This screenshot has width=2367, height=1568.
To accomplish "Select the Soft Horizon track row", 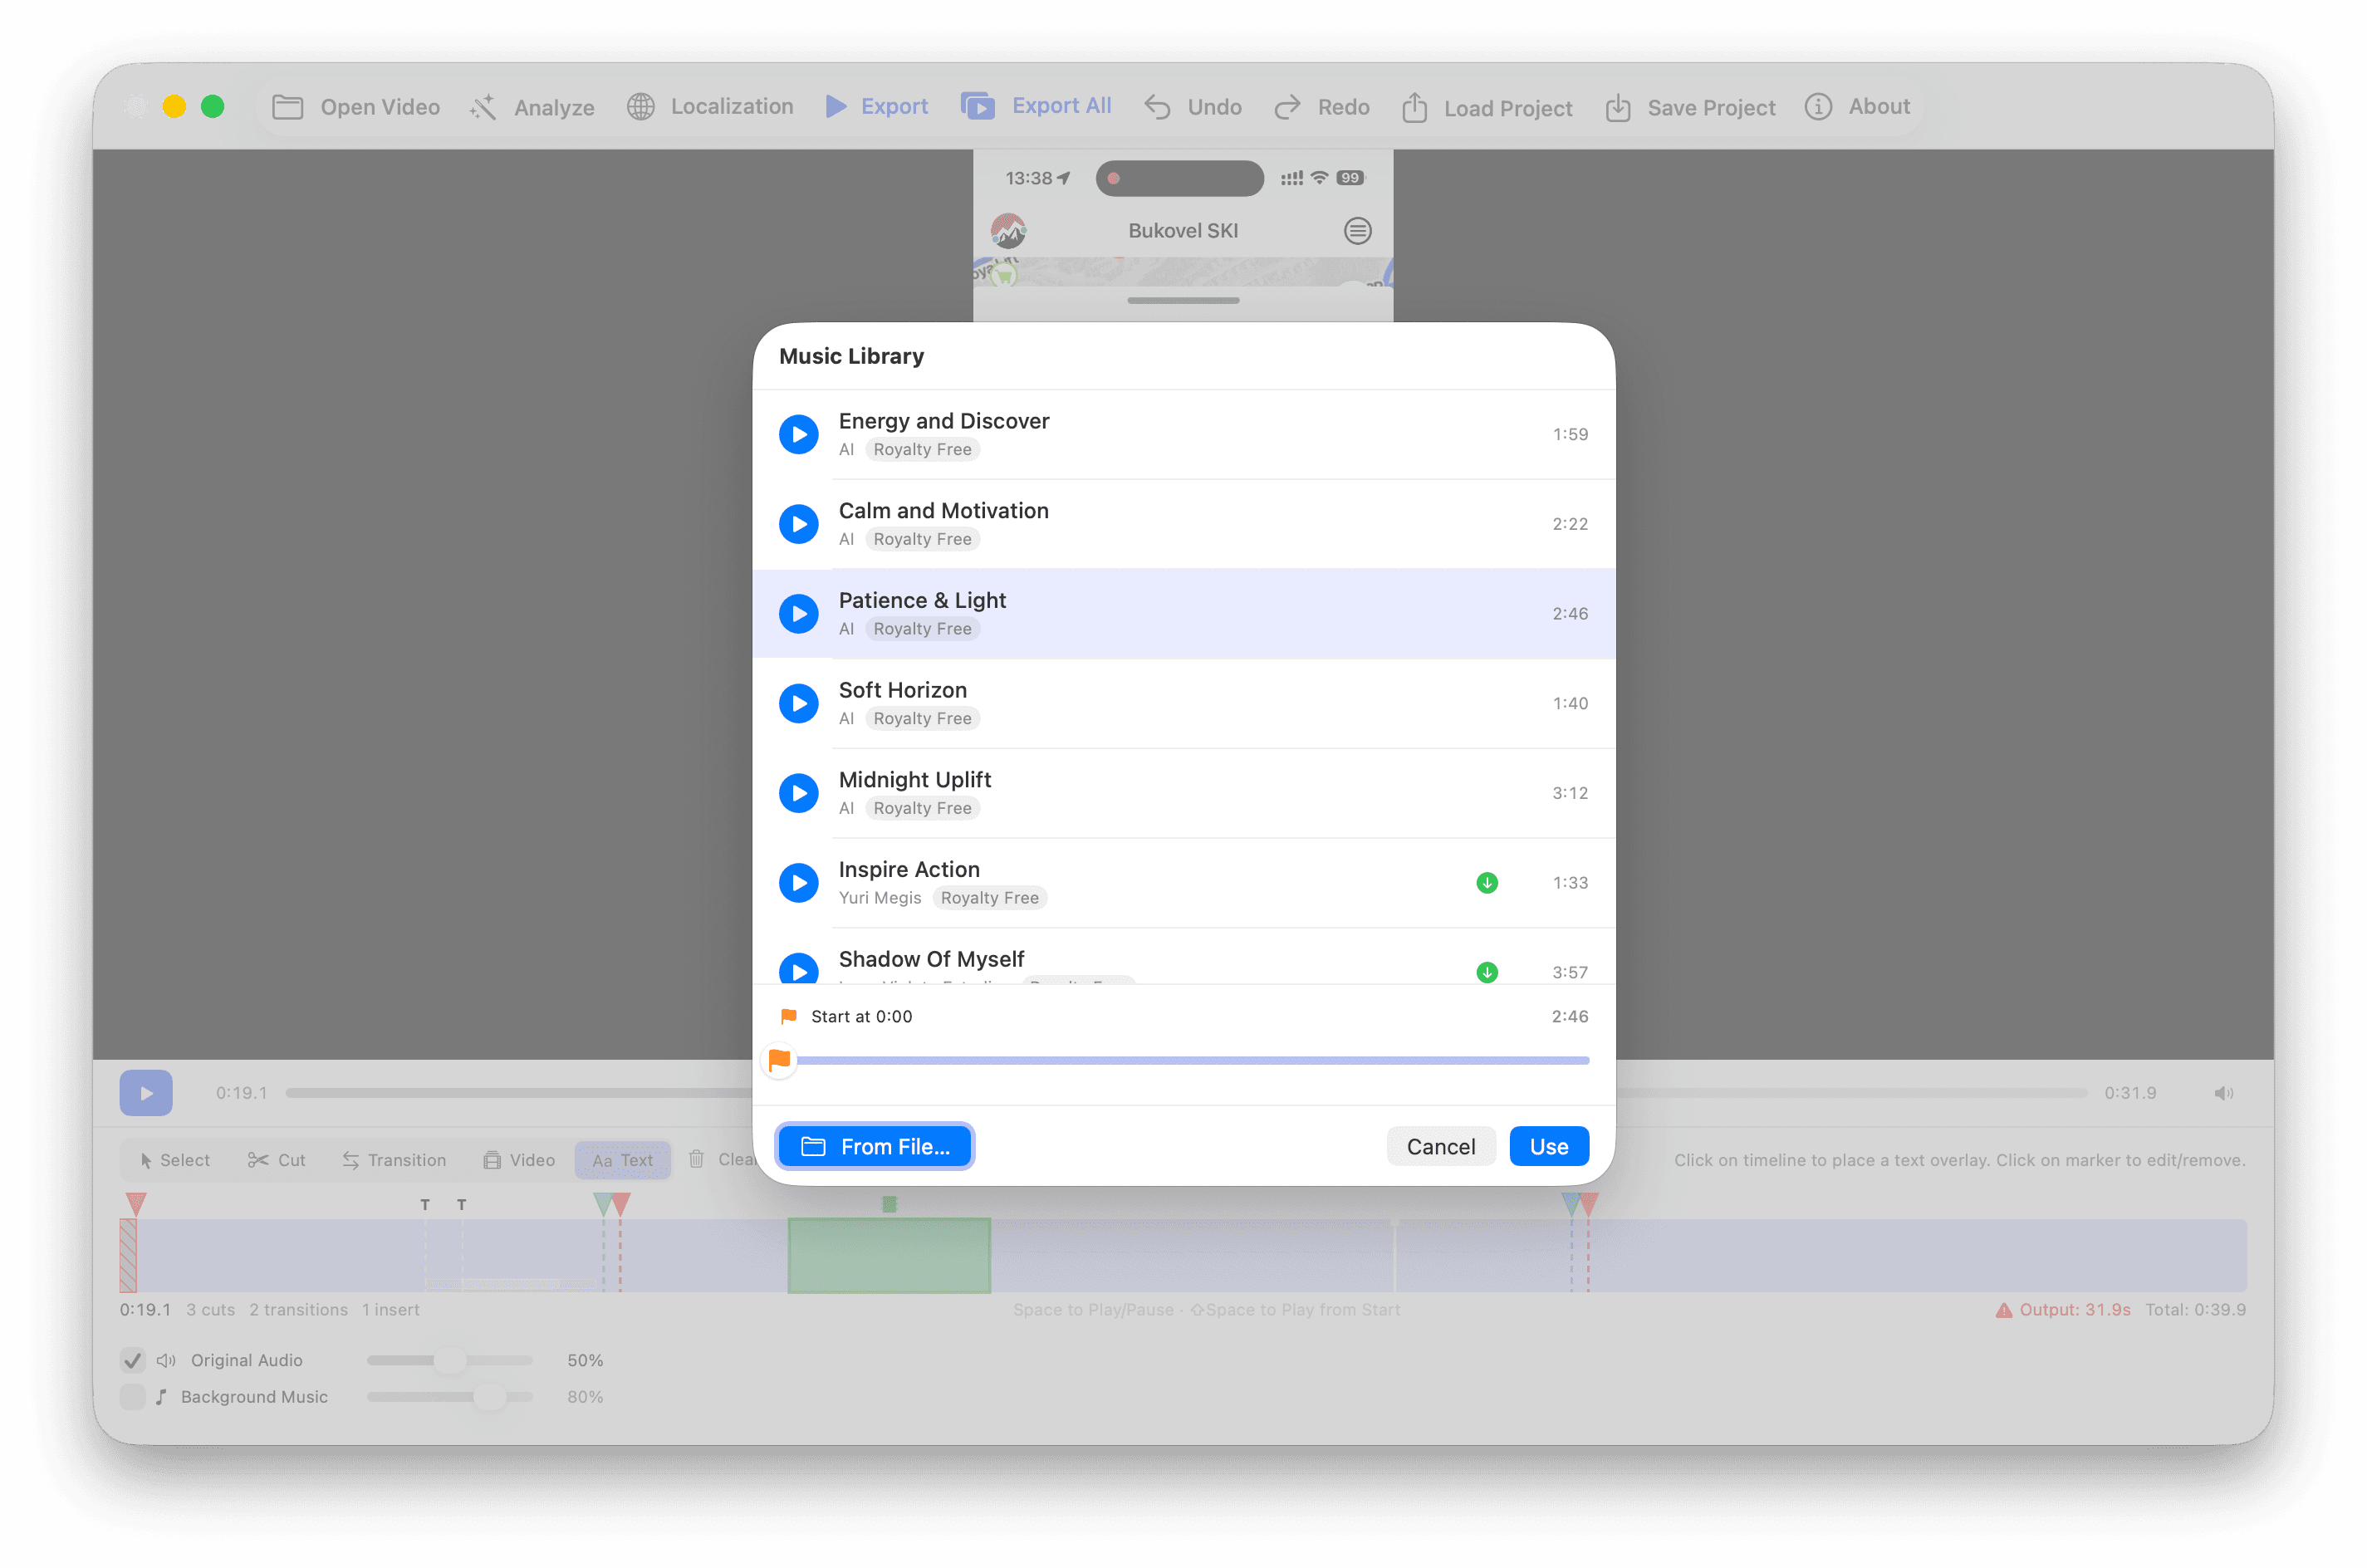I will point(1183,703).
